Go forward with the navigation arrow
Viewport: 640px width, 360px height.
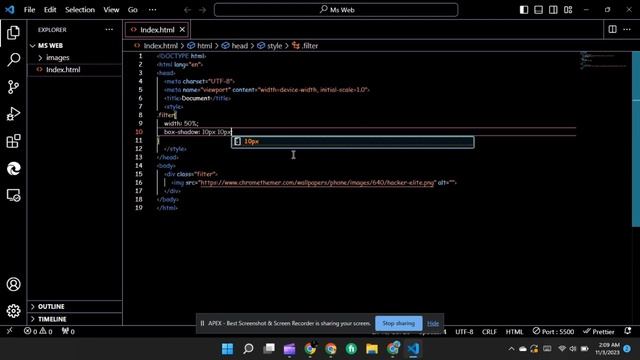point(202,10)
